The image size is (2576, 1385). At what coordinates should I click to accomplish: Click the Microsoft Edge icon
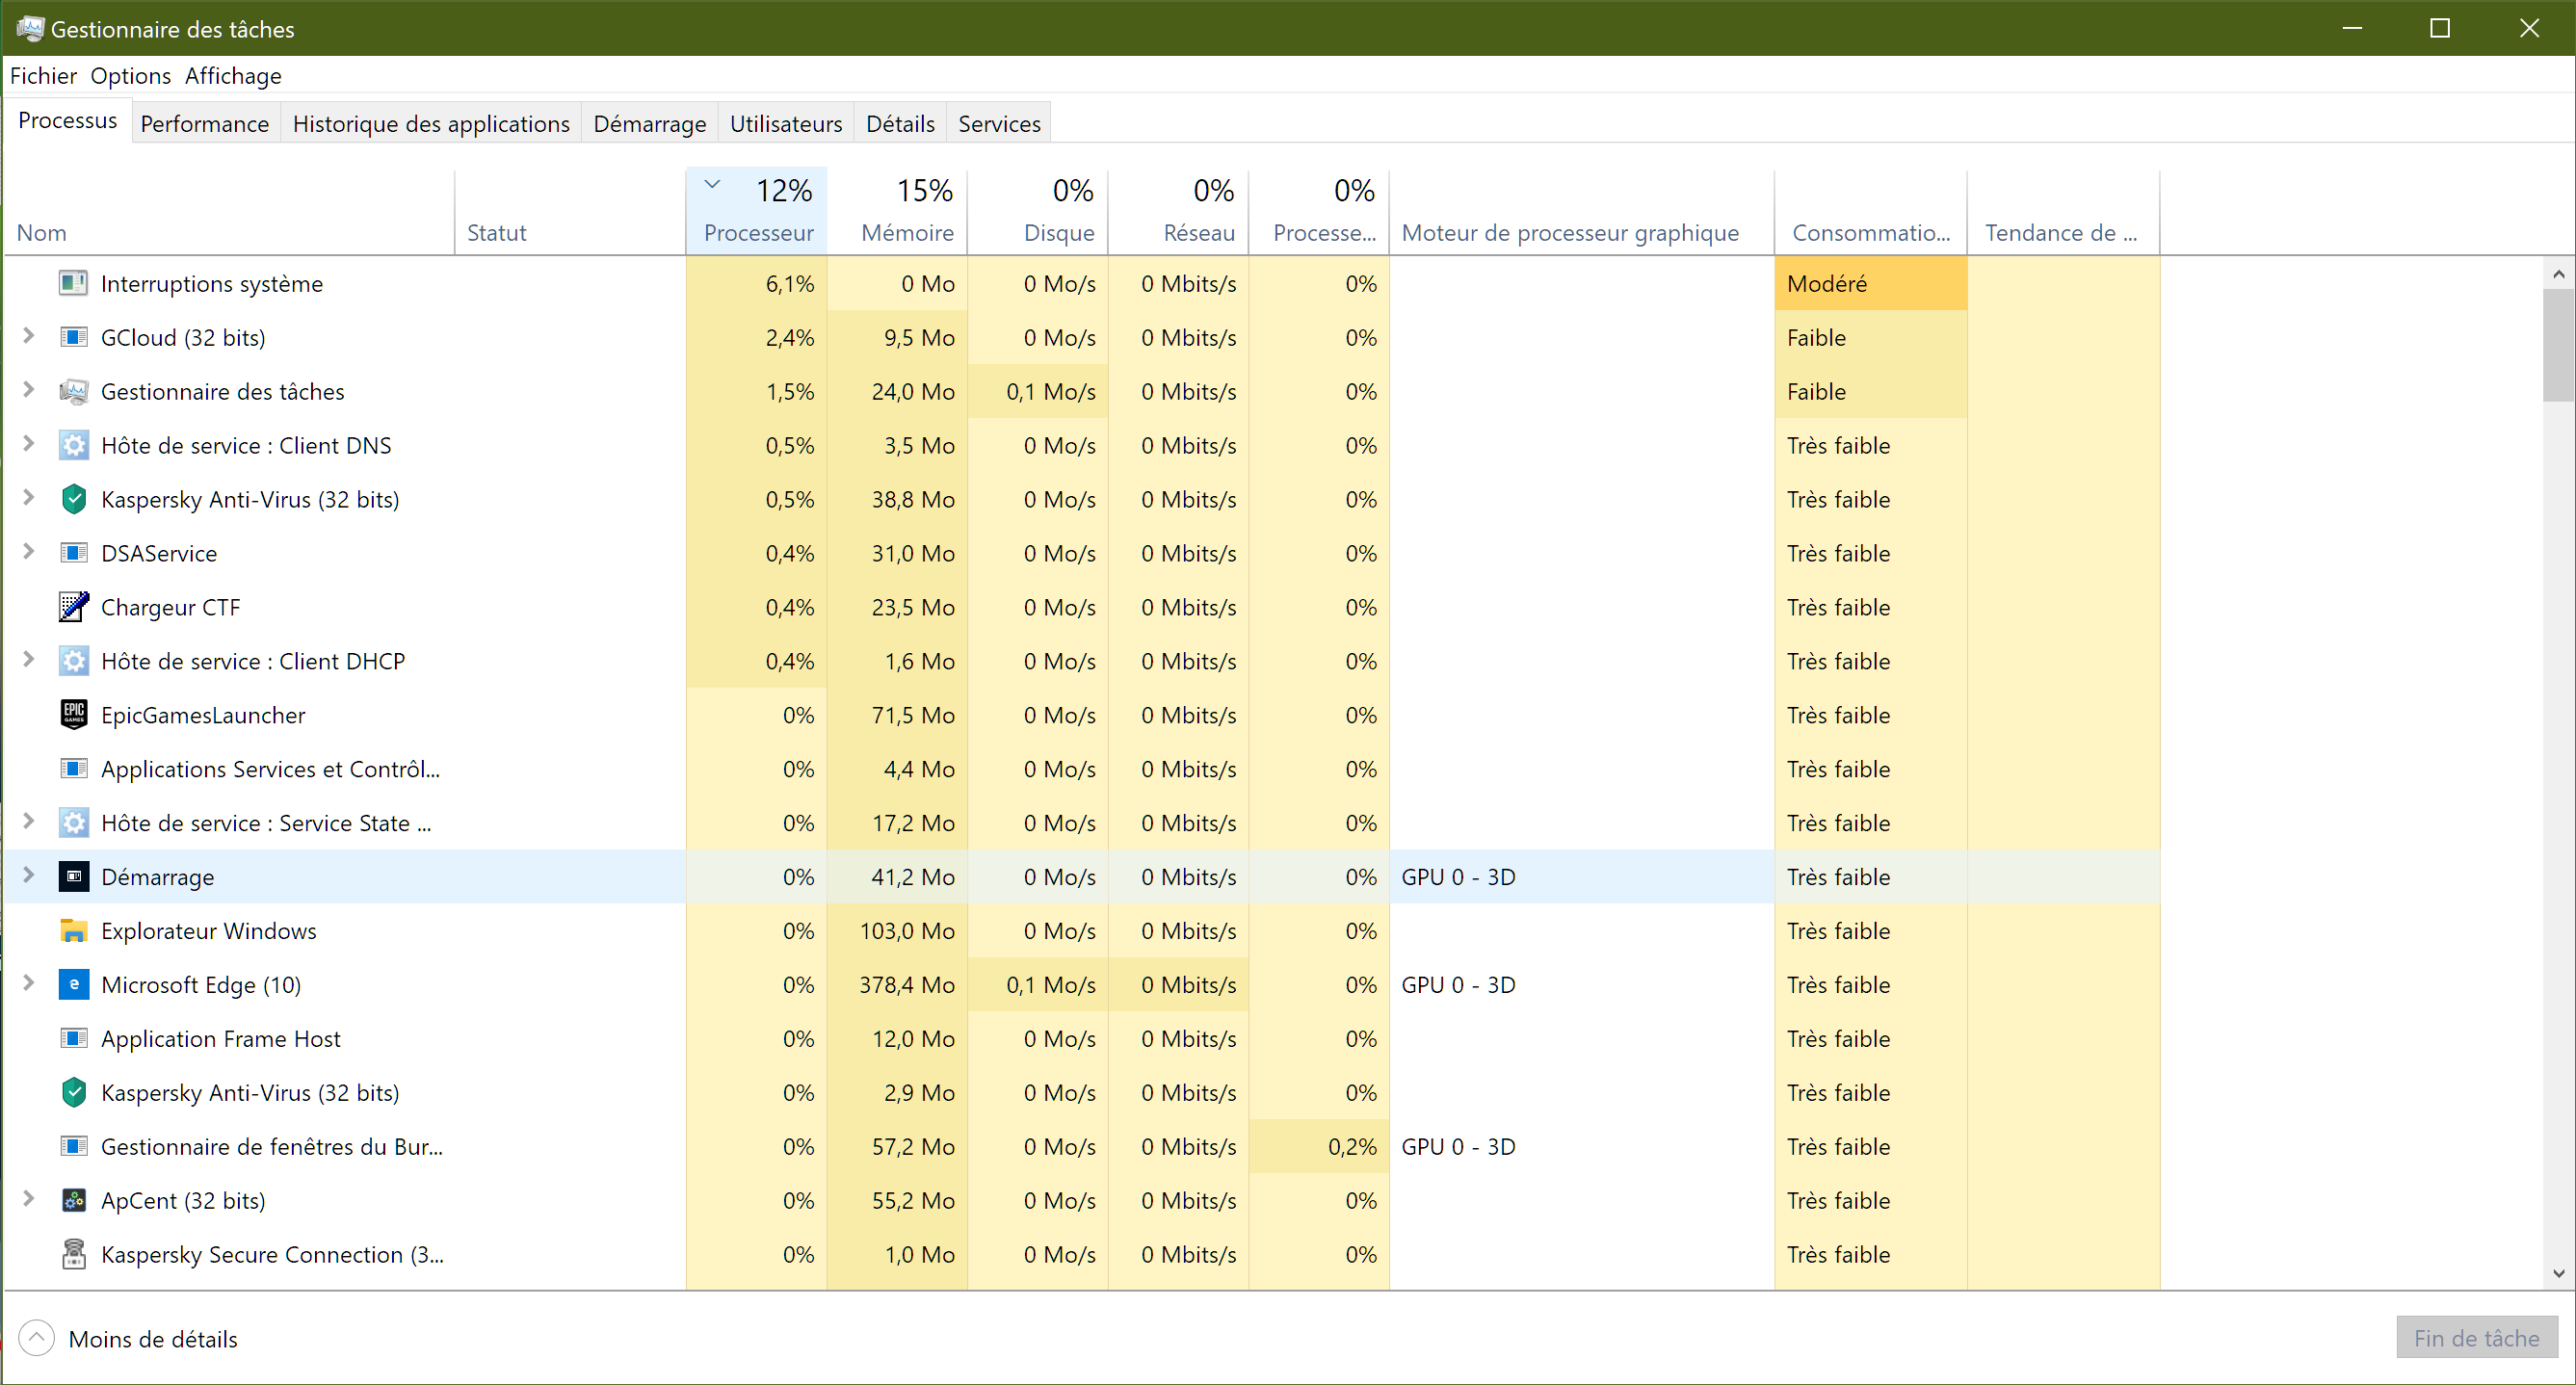coord(74,985)
